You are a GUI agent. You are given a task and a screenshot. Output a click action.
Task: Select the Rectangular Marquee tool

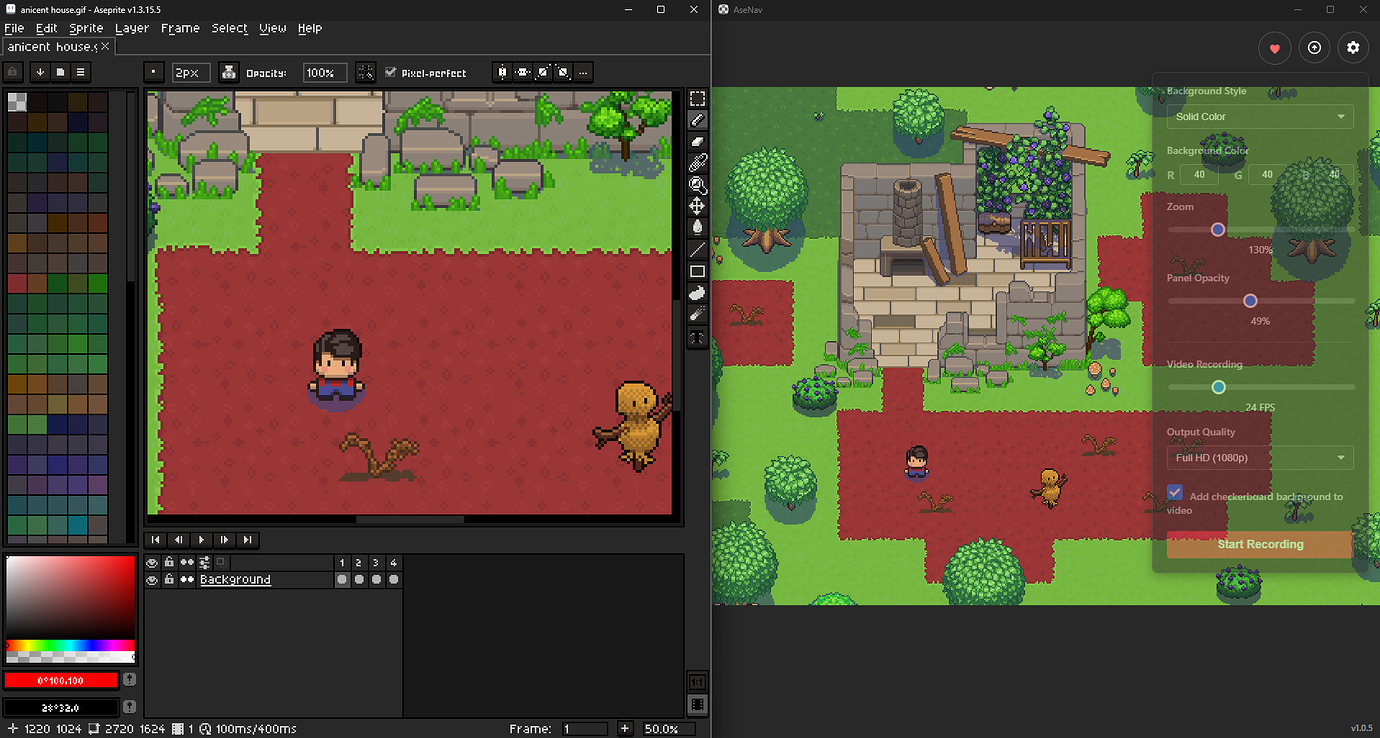(x=697, y=98)
